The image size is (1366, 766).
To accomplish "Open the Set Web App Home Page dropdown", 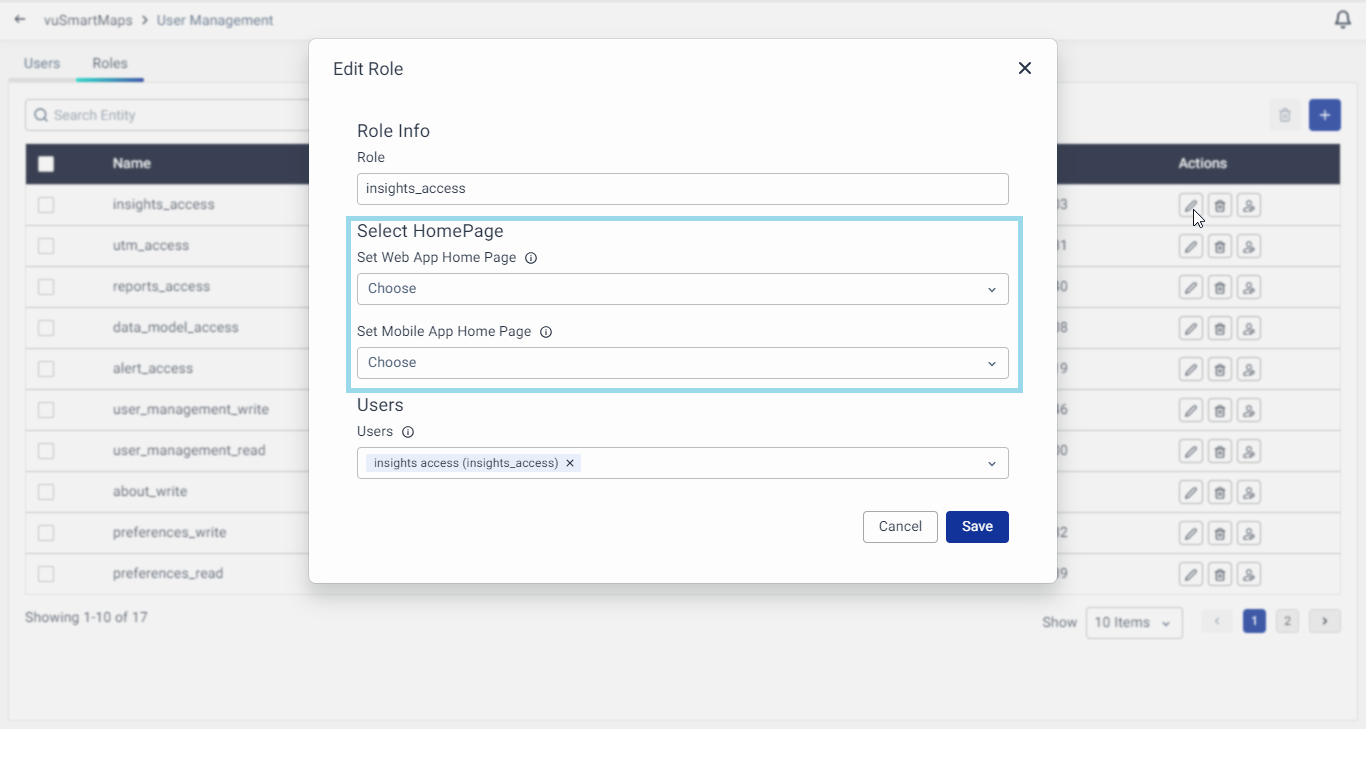I will pos(682,289).
